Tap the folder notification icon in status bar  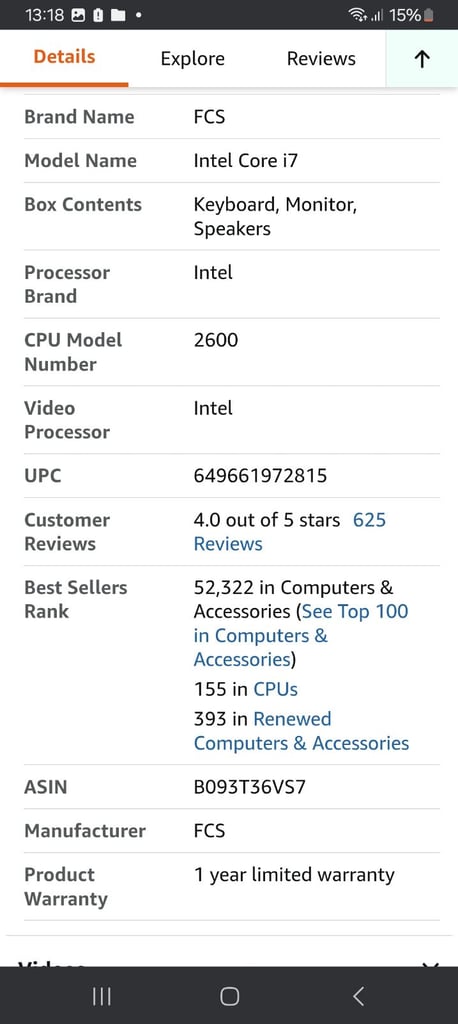click(118, 14)
